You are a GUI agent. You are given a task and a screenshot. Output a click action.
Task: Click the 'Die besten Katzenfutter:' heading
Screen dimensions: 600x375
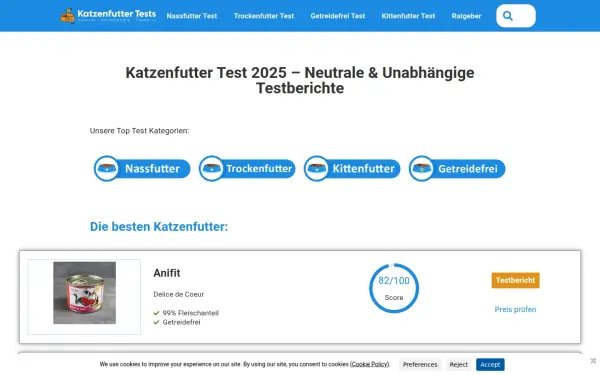coord(159,227)
